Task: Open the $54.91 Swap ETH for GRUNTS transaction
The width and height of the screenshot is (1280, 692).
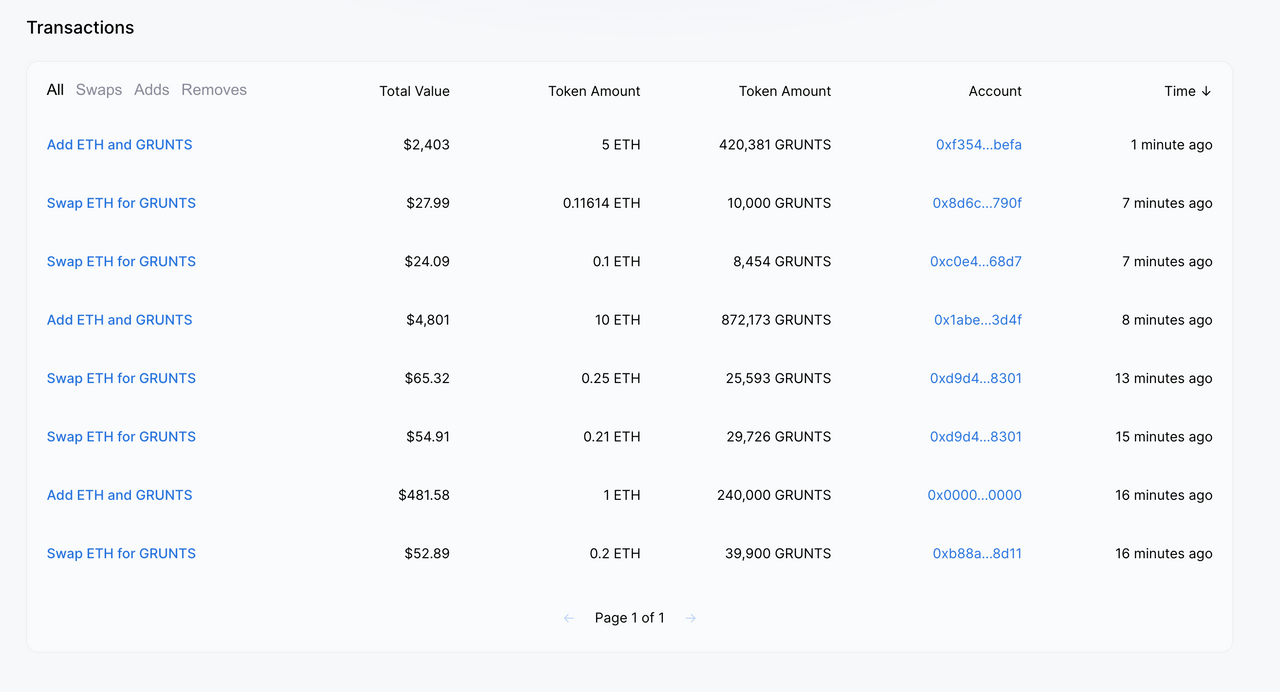Action: coord(121,437)
